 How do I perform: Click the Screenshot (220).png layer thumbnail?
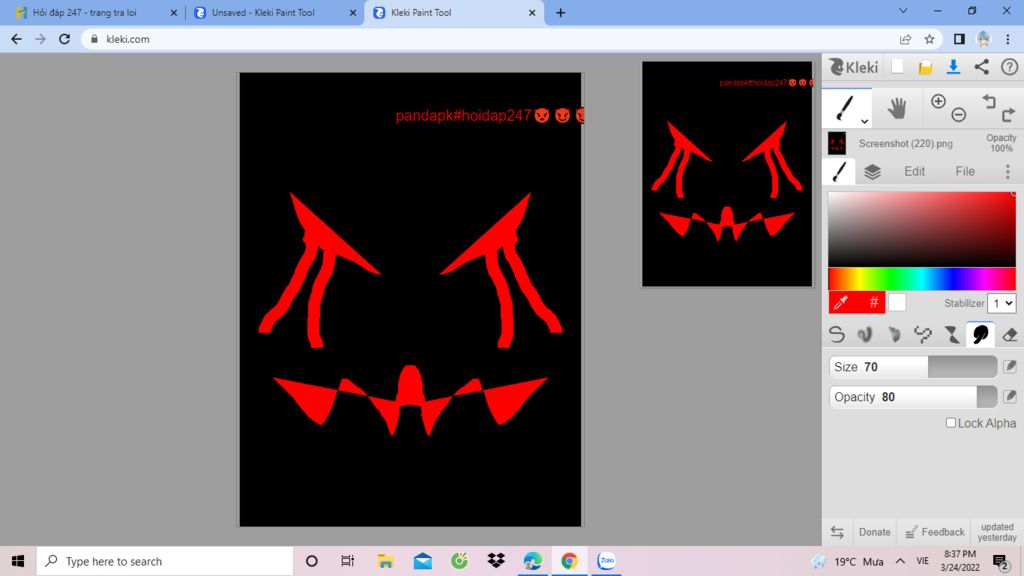[837, 143]
